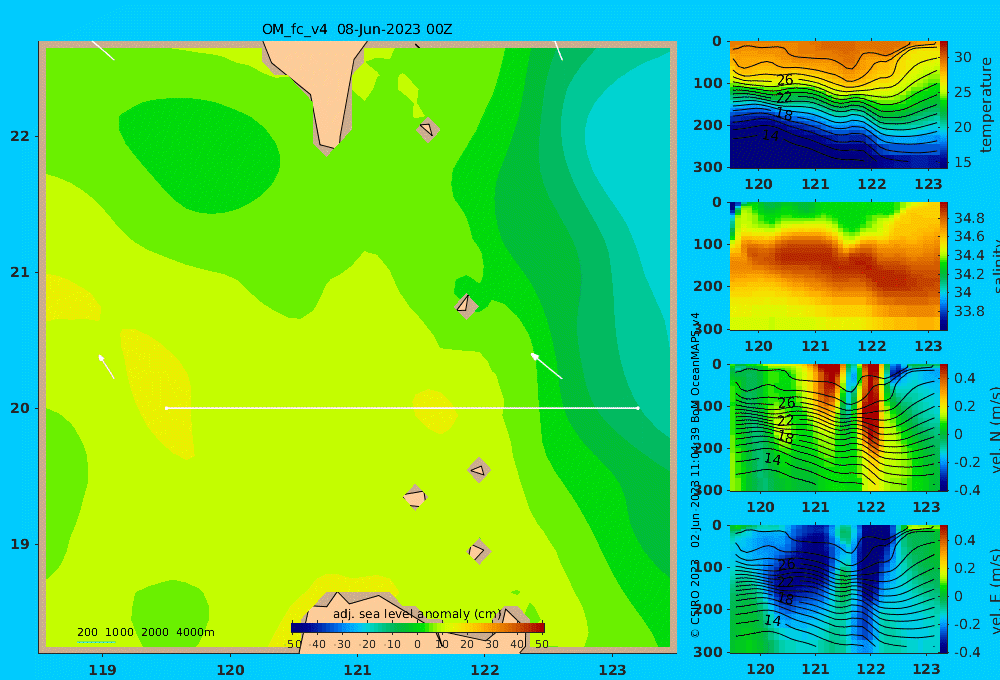Screen dimensions: 1000x680
Task: Click the island near 22°N 121.55°E
Action: click(428, 129)
